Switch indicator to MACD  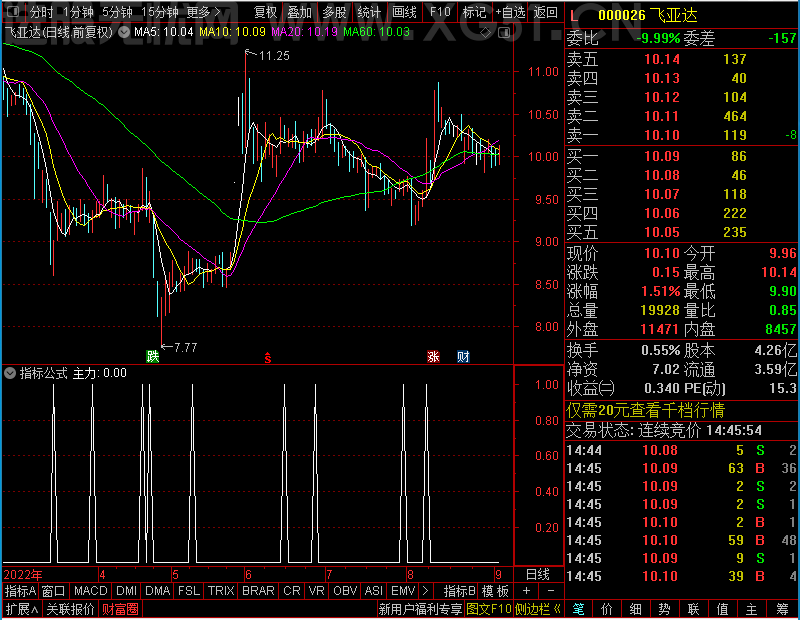(90, 591)
